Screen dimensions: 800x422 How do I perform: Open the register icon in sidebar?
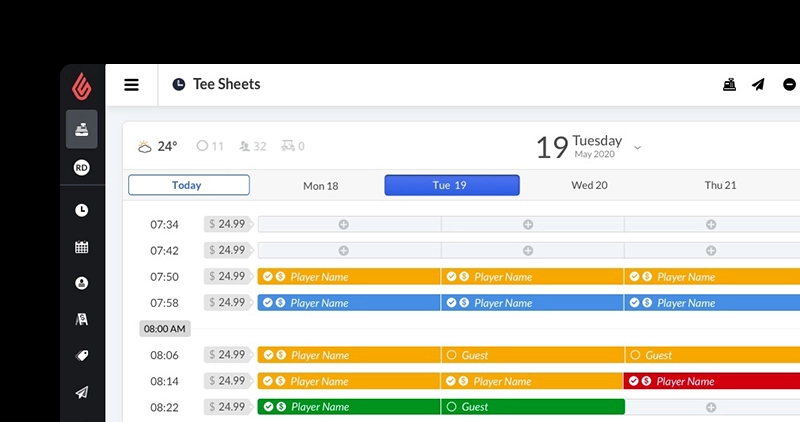pyautogui.click(x=82, y=129)
